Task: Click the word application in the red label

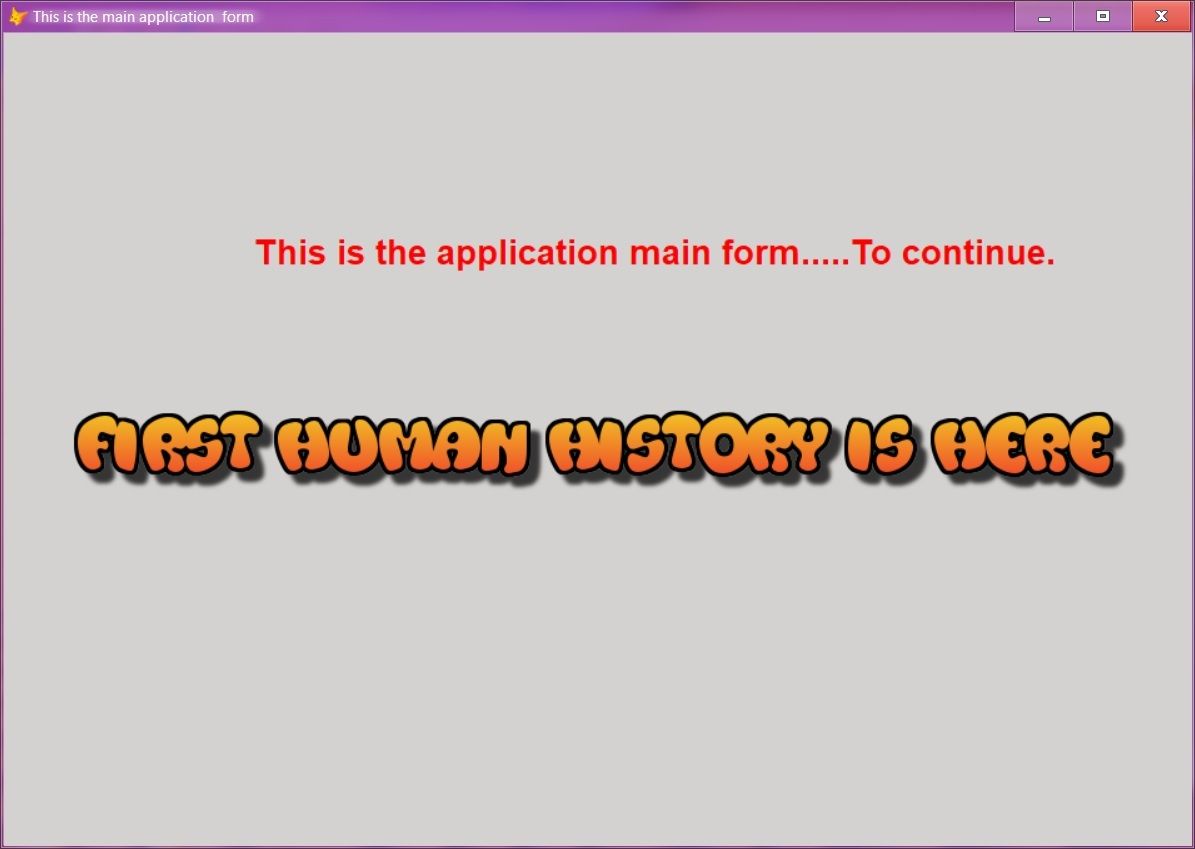Action: (x=530, y=253)
